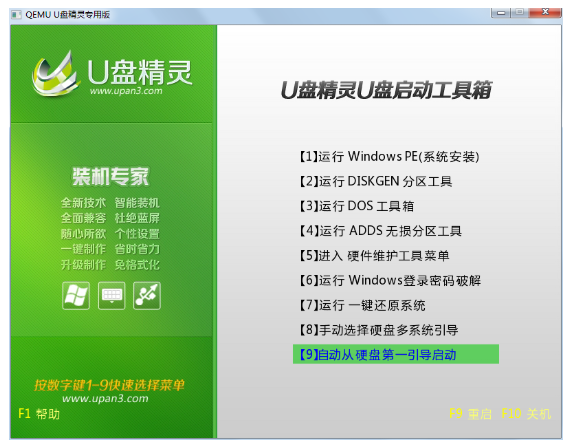Click www.upan3.com link at panel bottom
Screen dimensions: 571x445
[x=105, y=399]
